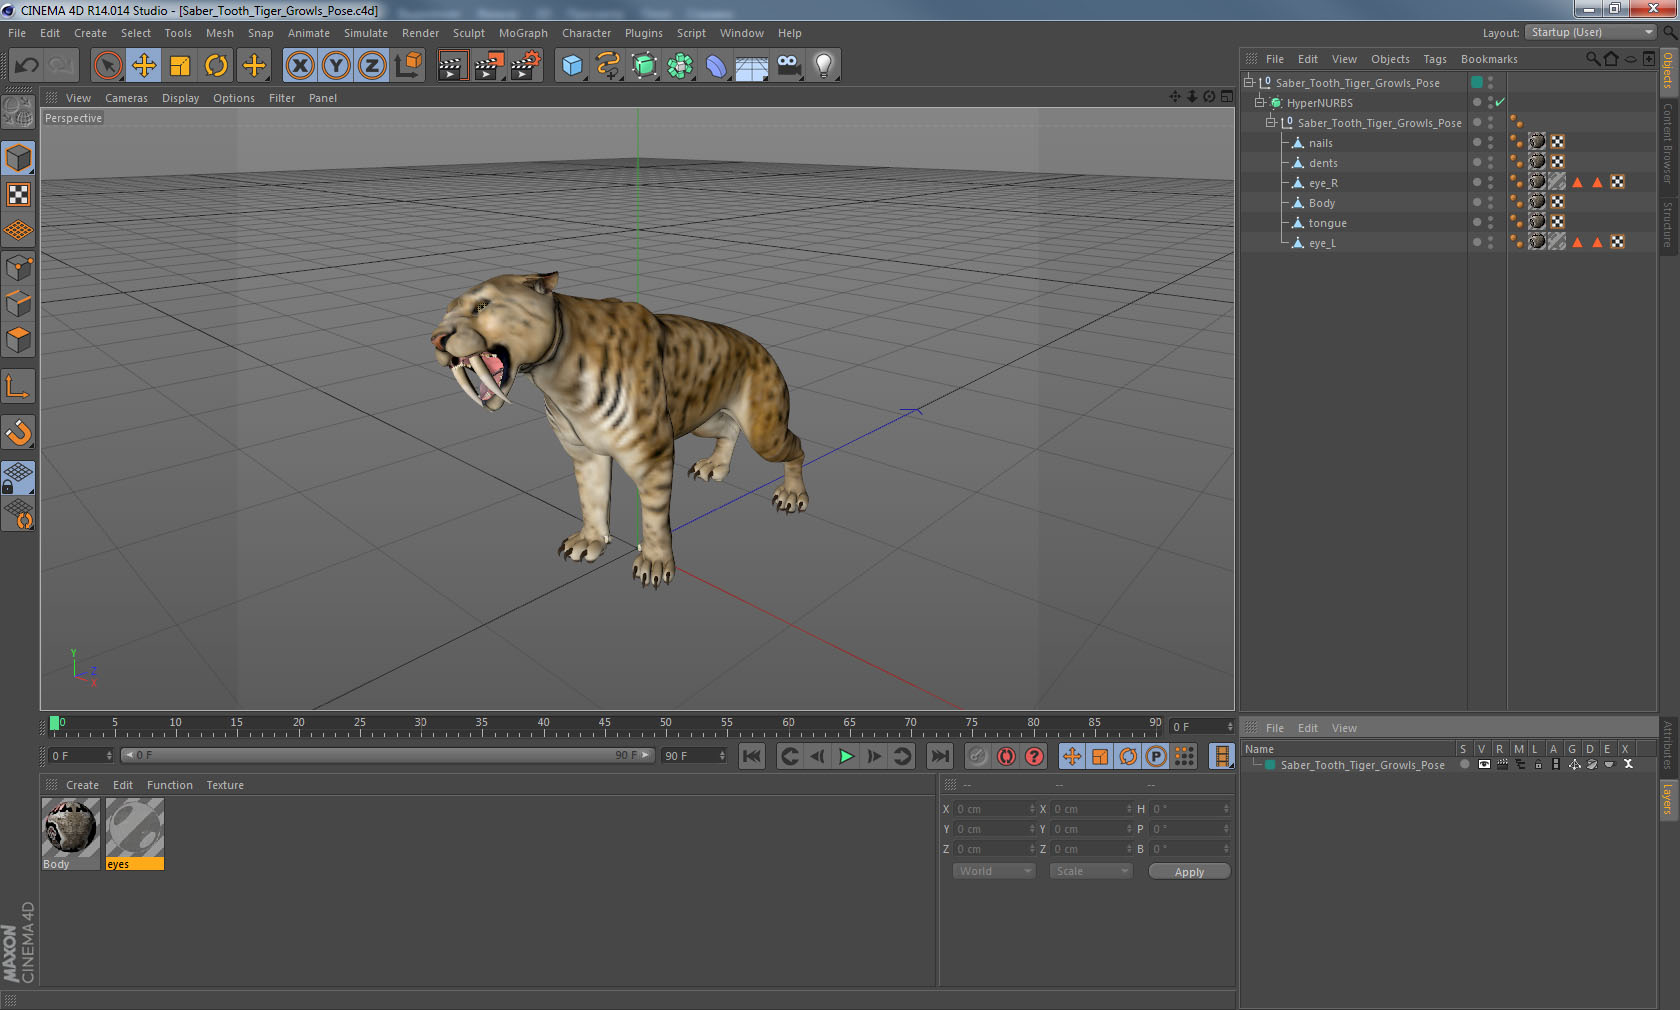Click the material tag on the dents row
1680x1010 pixels.
1538,162
